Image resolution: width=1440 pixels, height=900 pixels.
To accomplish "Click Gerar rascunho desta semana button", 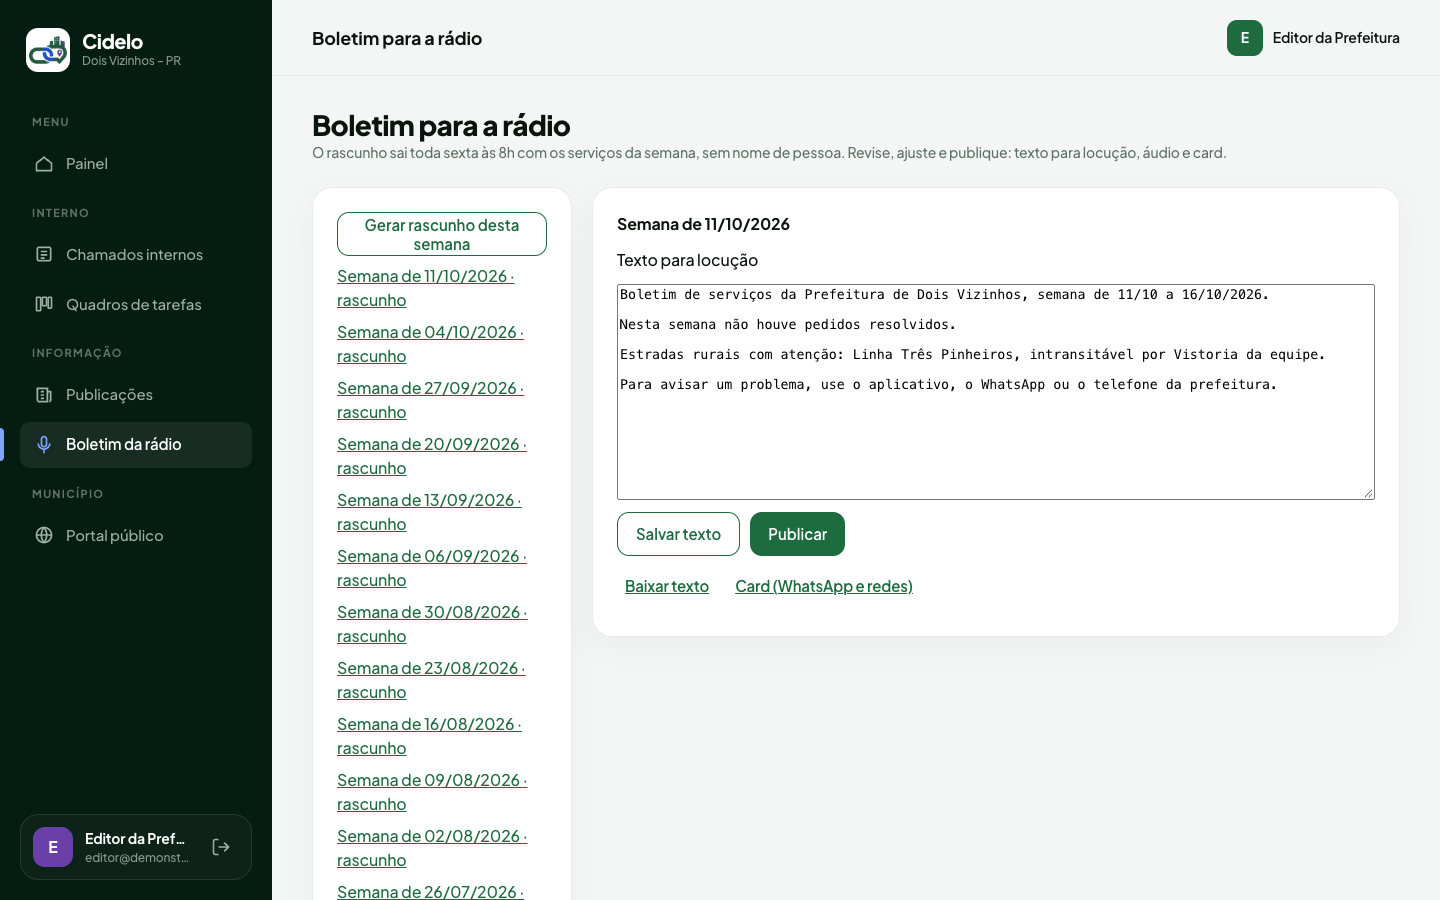I will tap(442, 234).
